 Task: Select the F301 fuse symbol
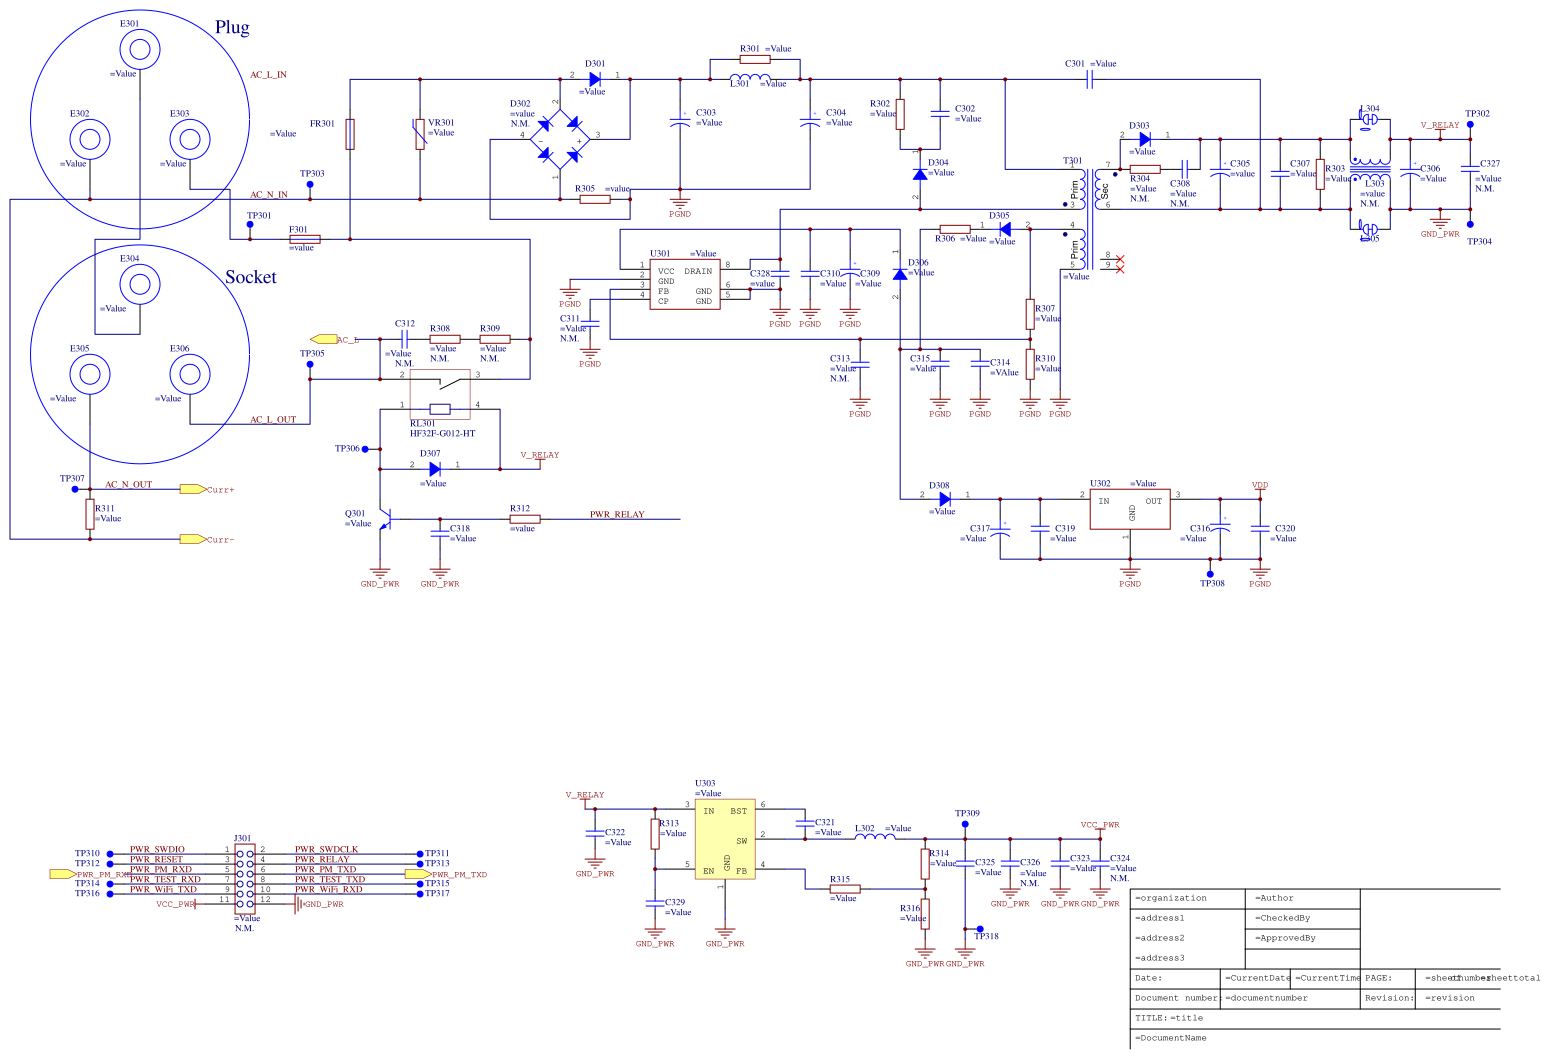coord(305,239)
